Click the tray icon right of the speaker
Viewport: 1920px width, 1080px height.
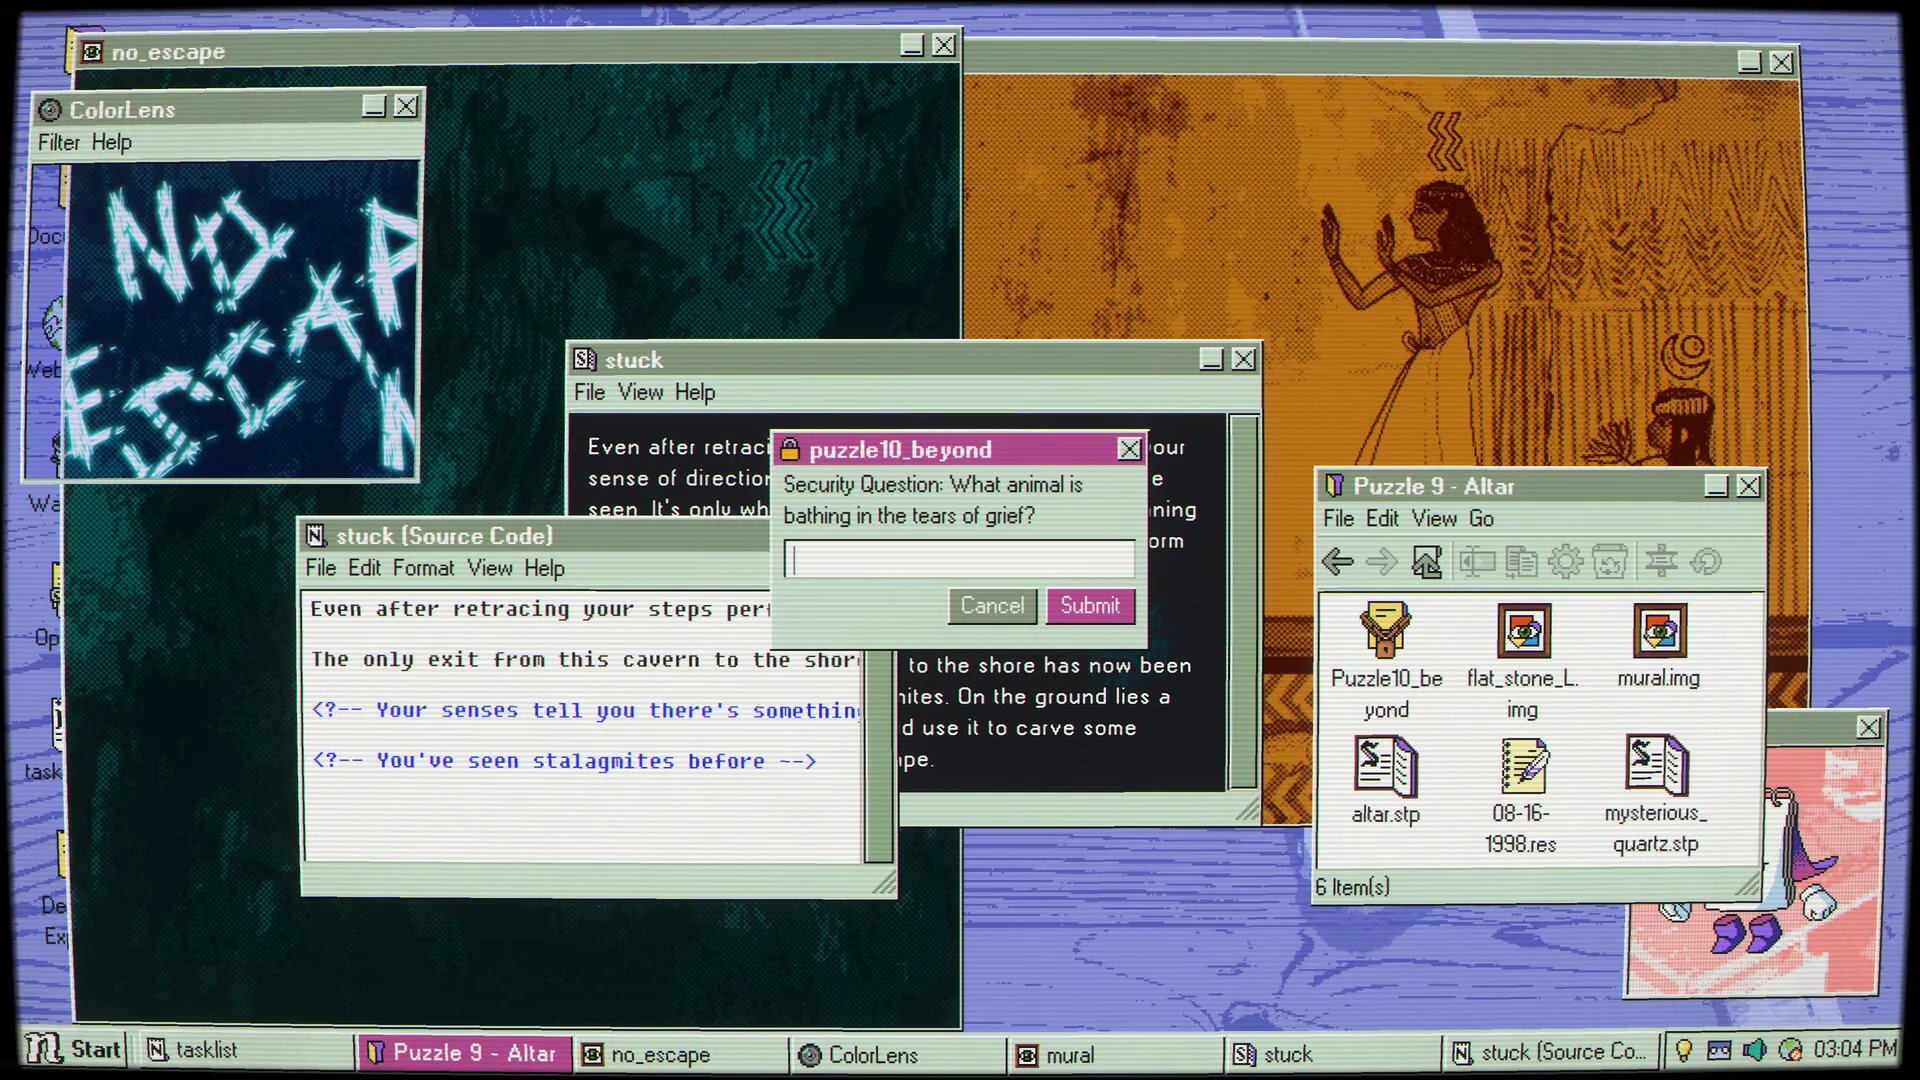1791,1050
